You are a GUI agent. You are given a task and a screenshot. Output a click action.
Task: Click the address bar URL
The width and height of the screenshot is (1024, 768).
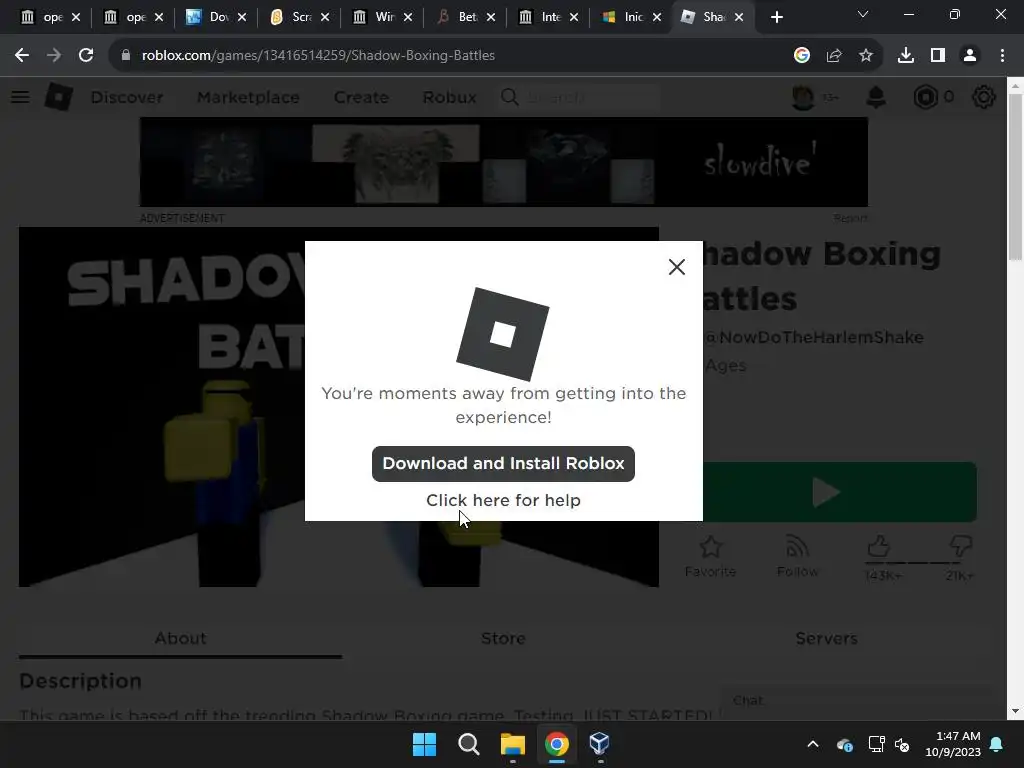[318, 56]
